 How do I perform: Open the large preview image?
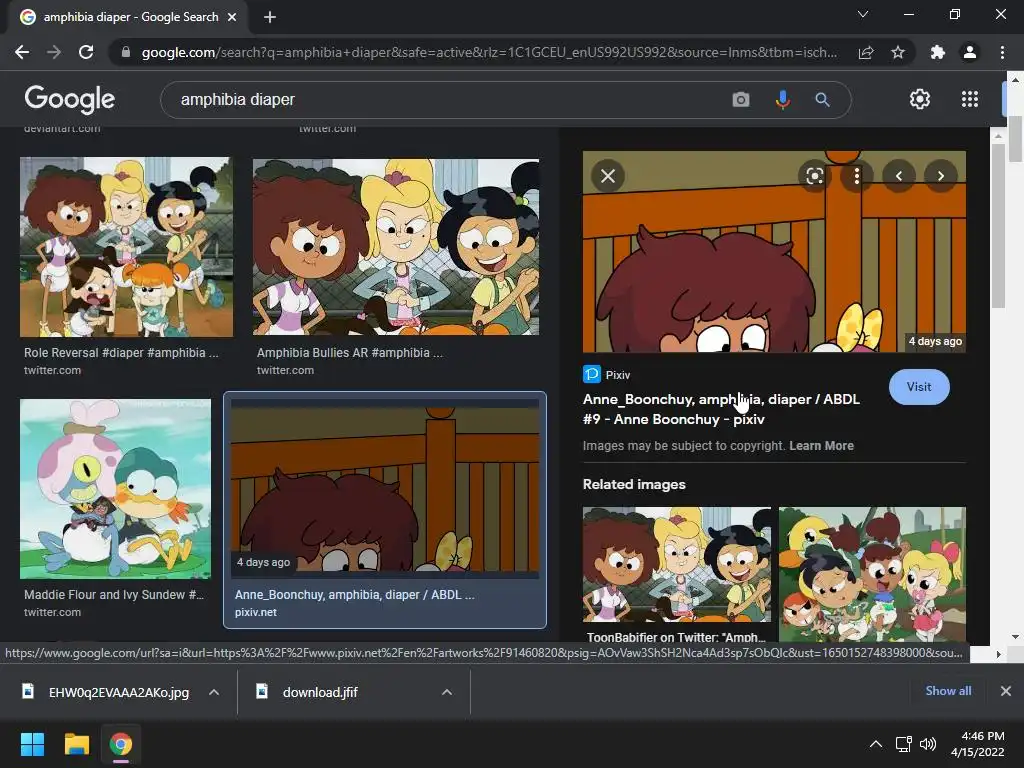(774, 251)
